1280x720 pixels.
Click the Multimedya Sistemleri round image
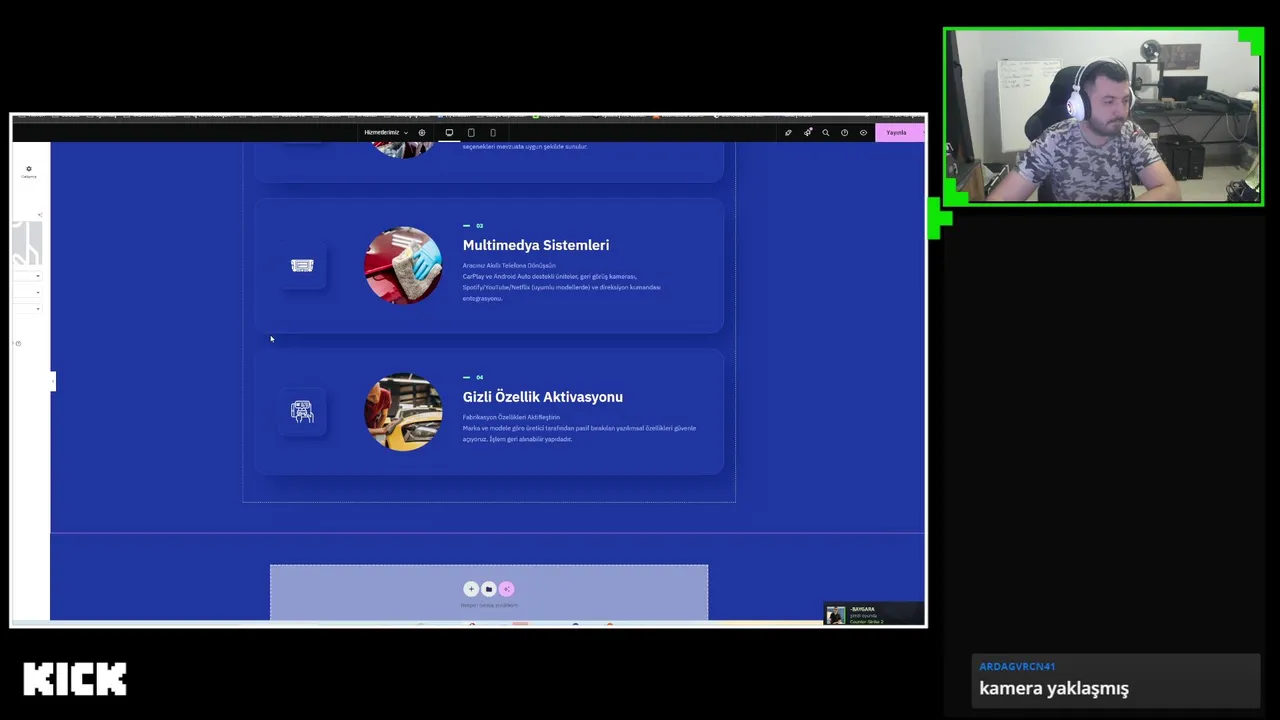pos(403,265)
